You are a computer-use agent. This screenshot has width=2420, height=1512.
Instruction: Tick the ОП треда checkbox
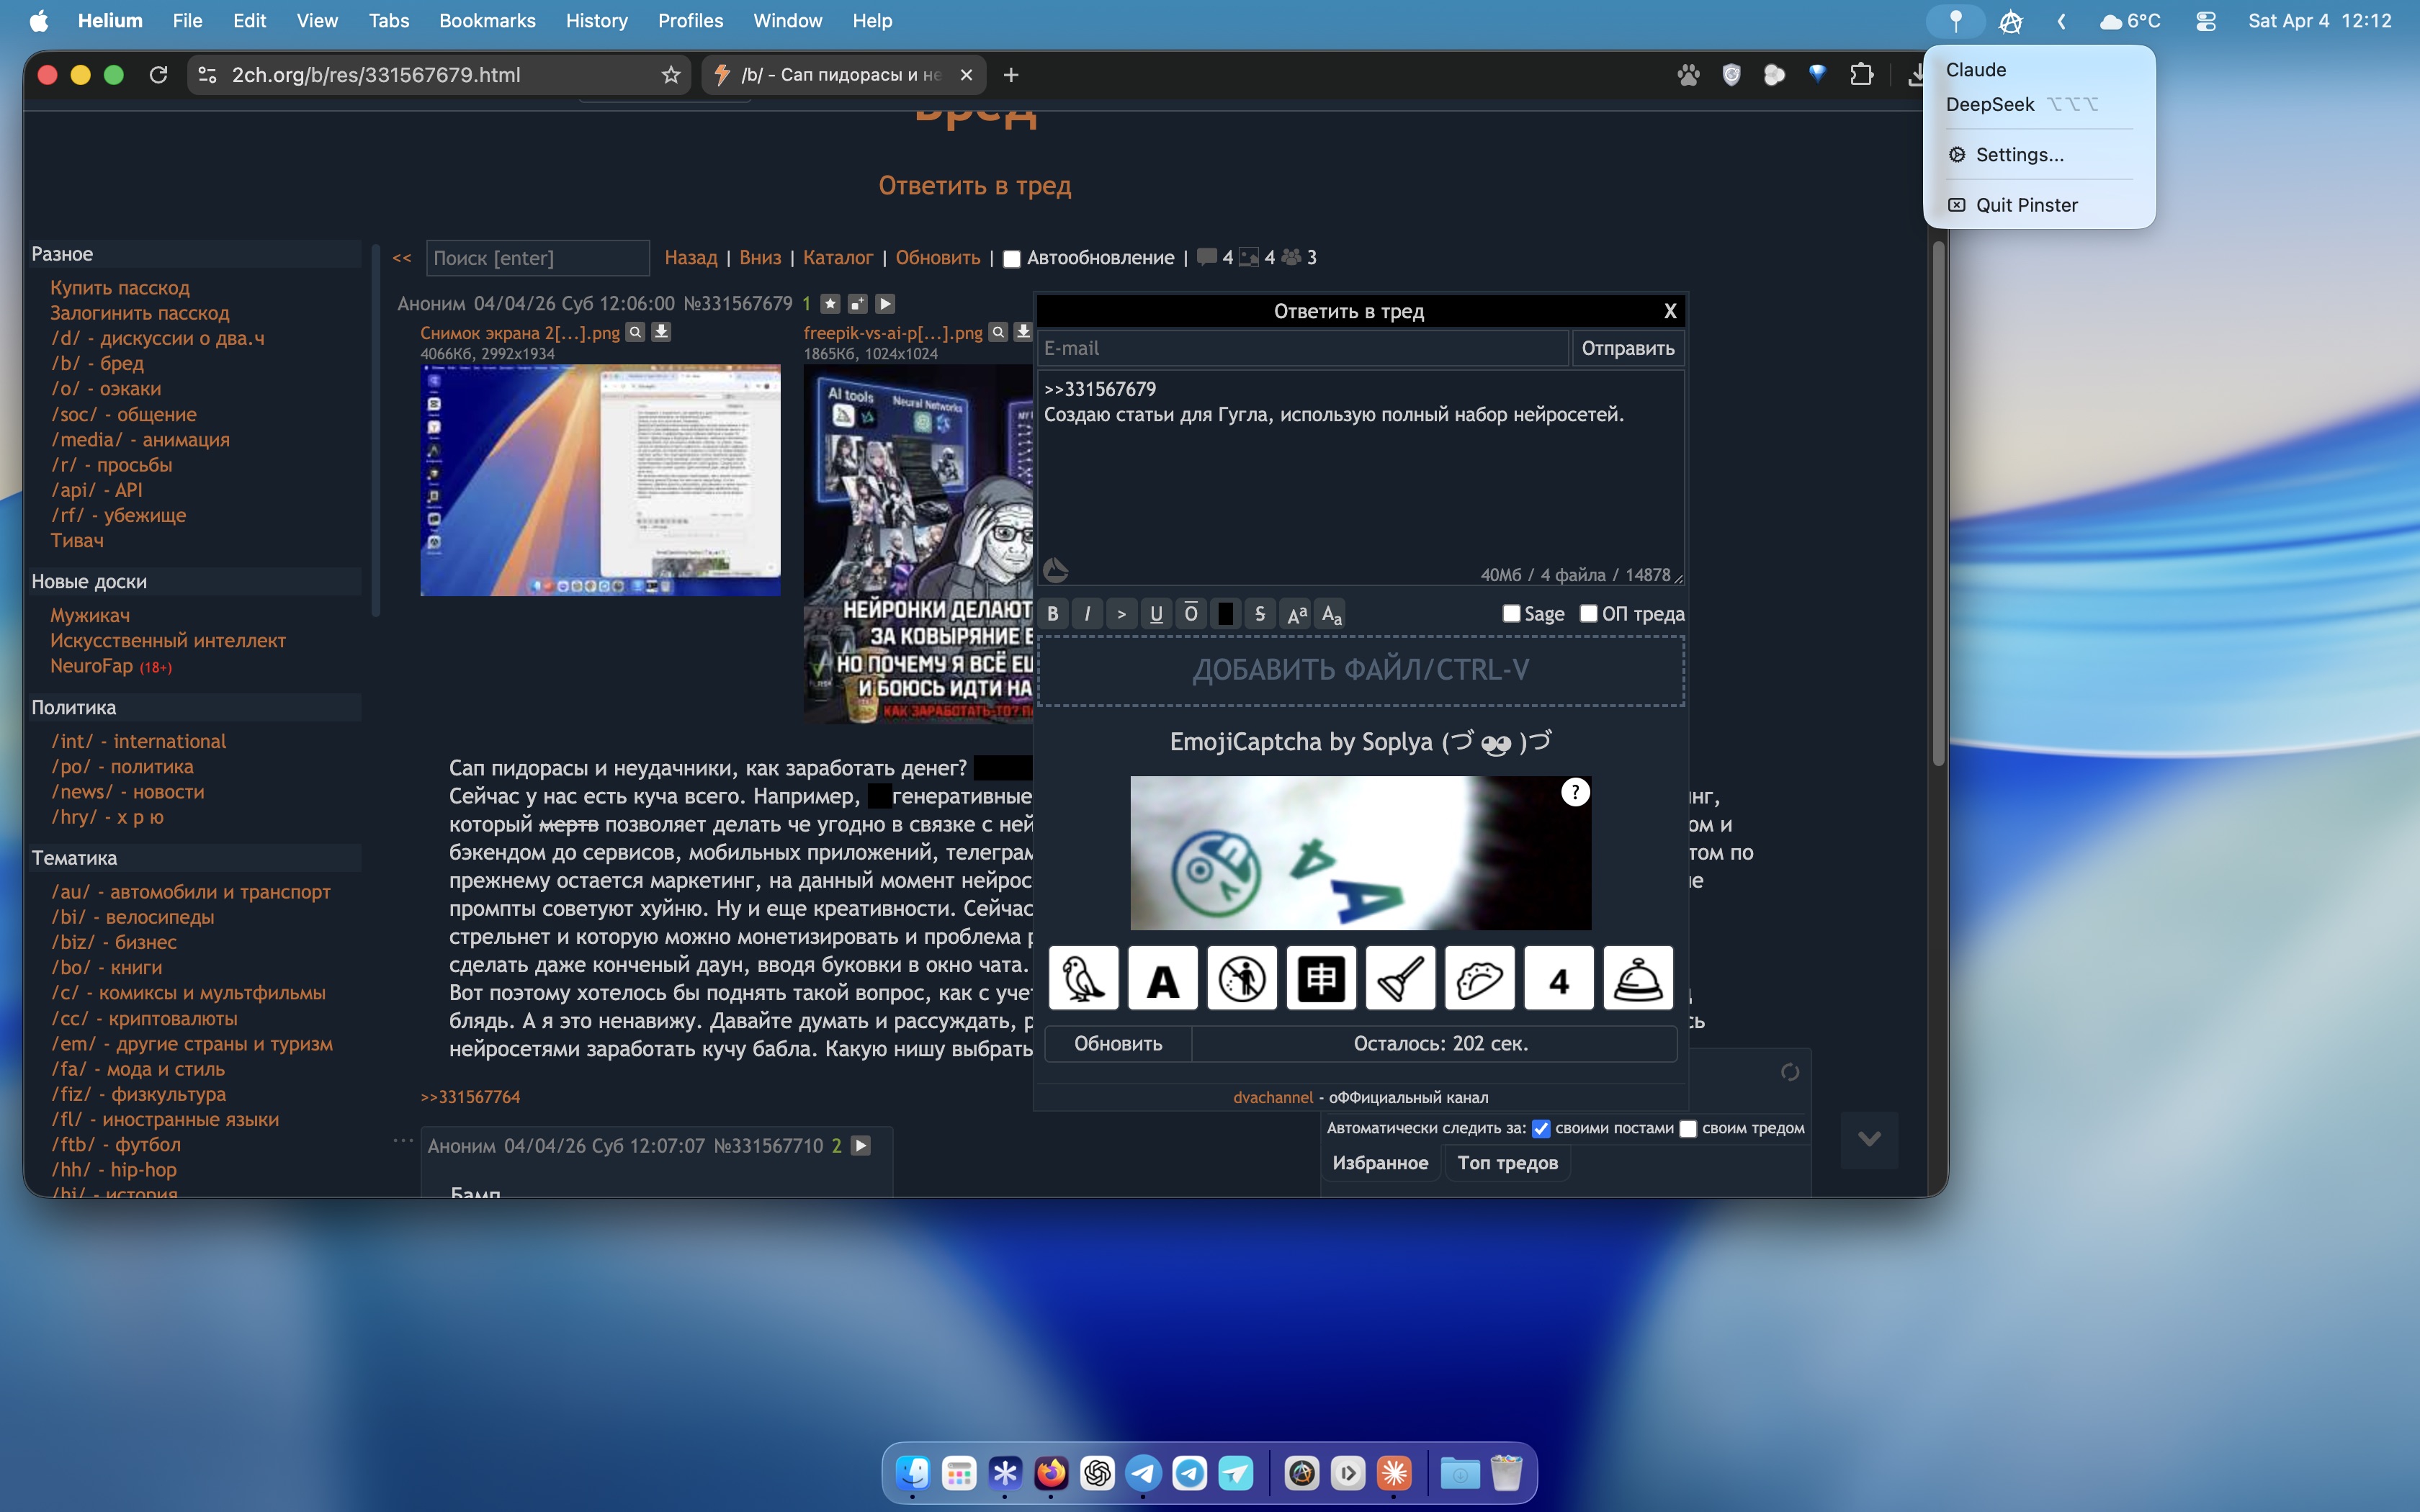coord(1588,613)
